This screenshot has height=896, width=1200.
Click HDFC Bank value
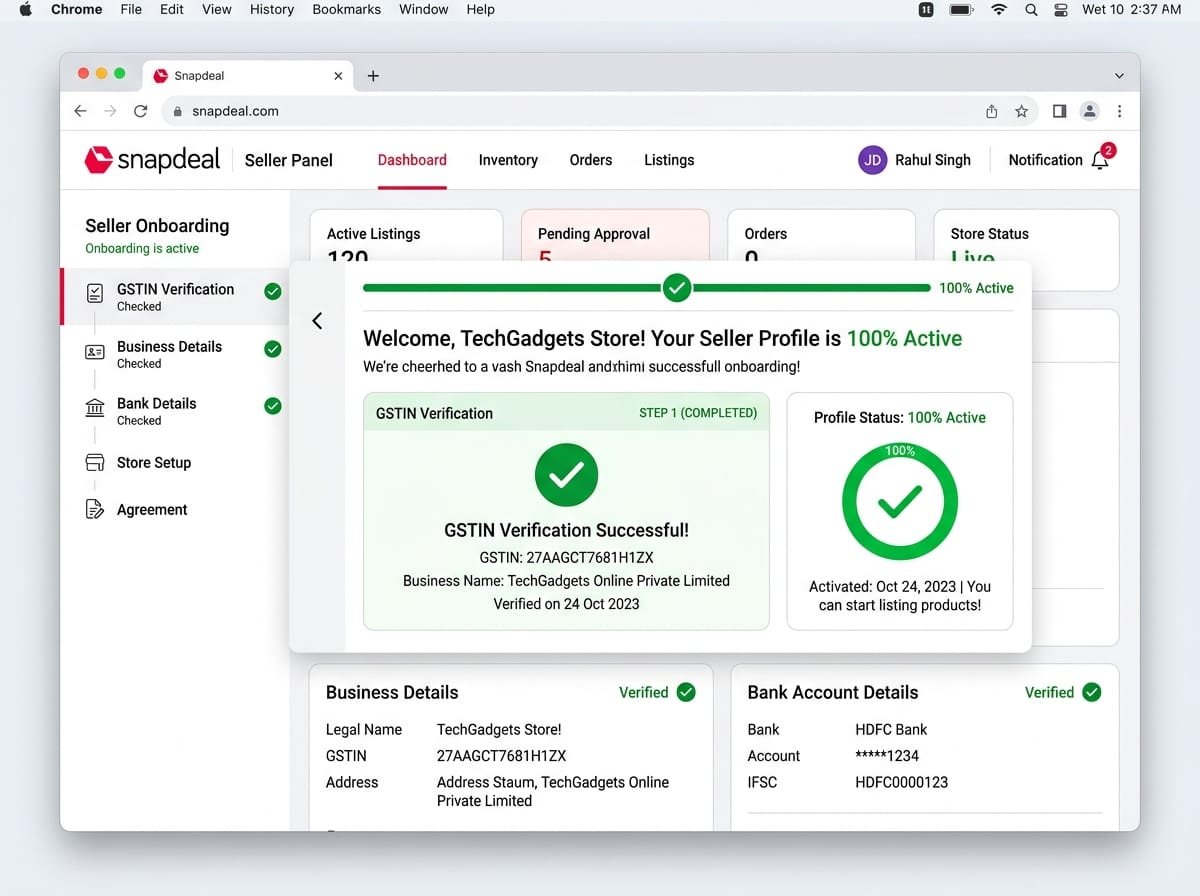tap(891, 729)
